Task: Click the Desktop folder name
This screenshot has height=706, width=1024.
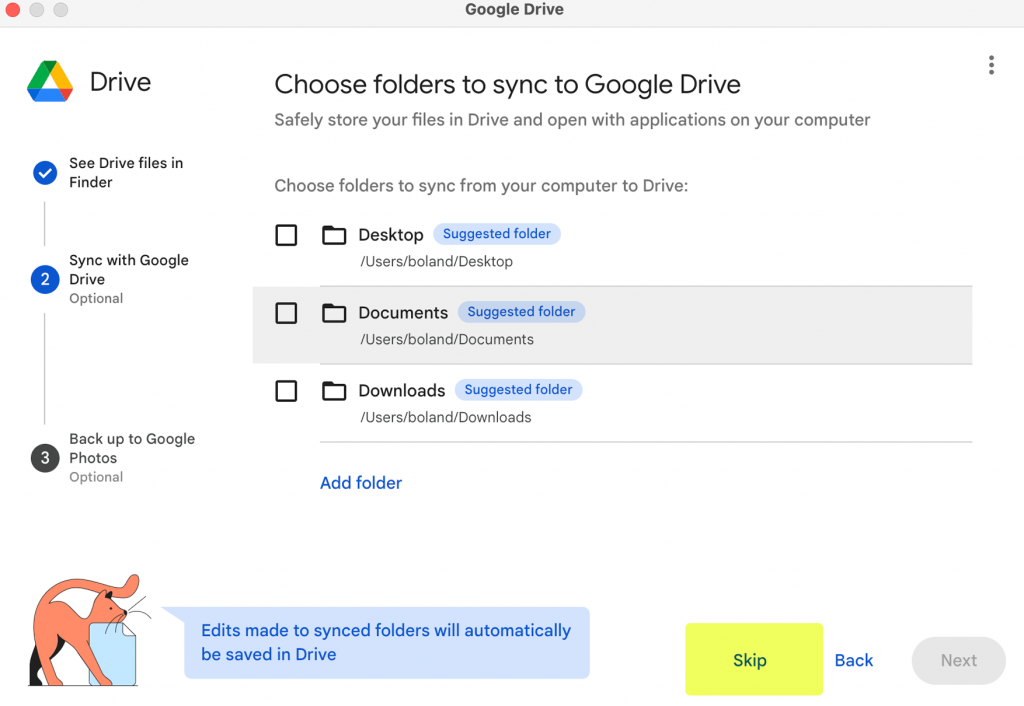Action: coord(391,235)
